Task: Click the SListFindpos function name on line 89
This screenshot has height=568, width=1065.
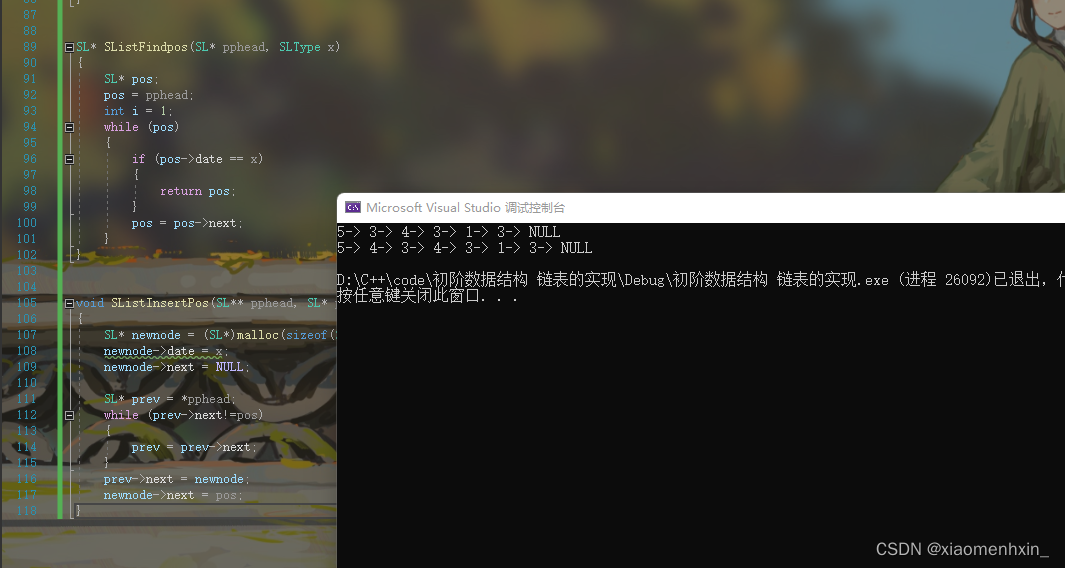Action: (145, 47)
